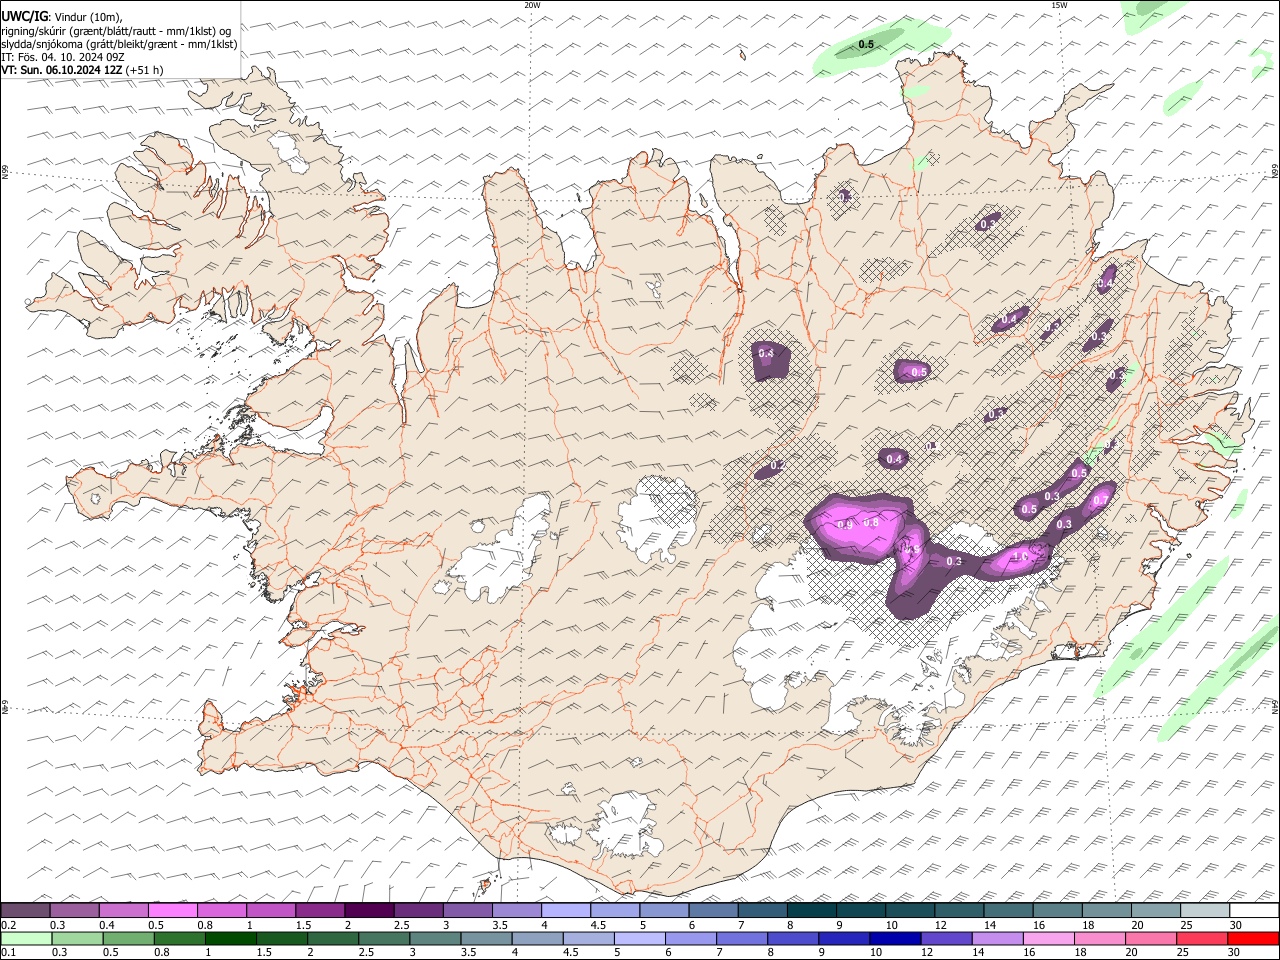
Task: Click the '0.1' value in the legend scale
Action: (x=8, y=953)
